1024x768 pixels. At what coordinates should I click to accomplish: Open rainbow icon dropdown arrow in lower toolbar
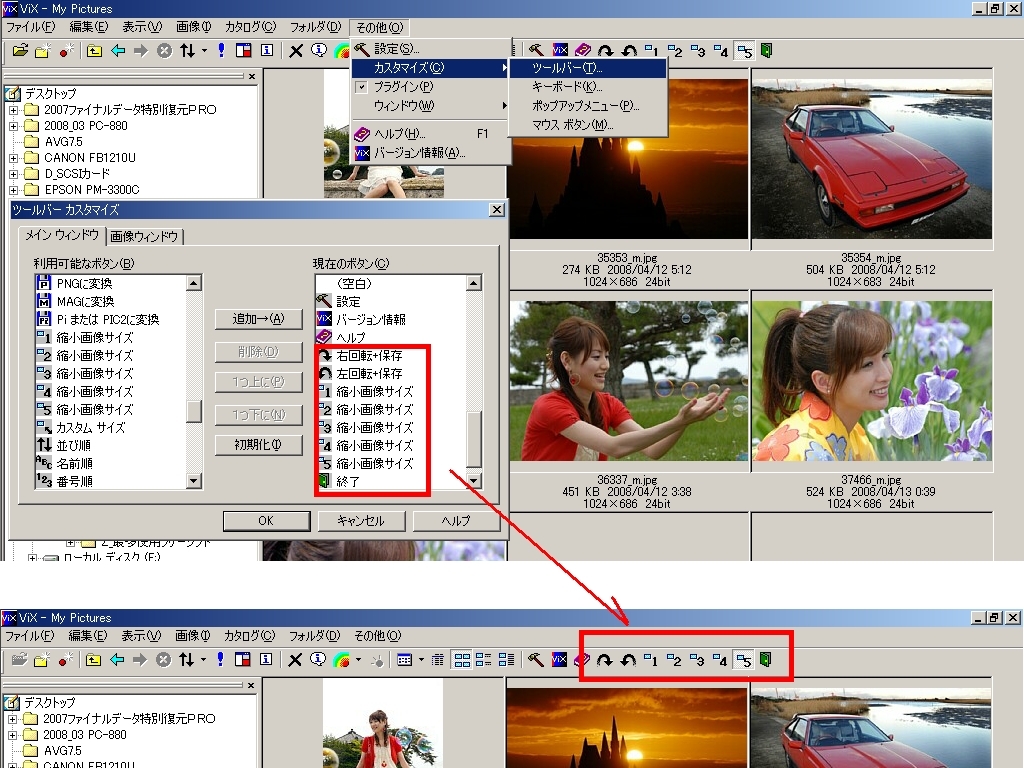coord(359,660)
